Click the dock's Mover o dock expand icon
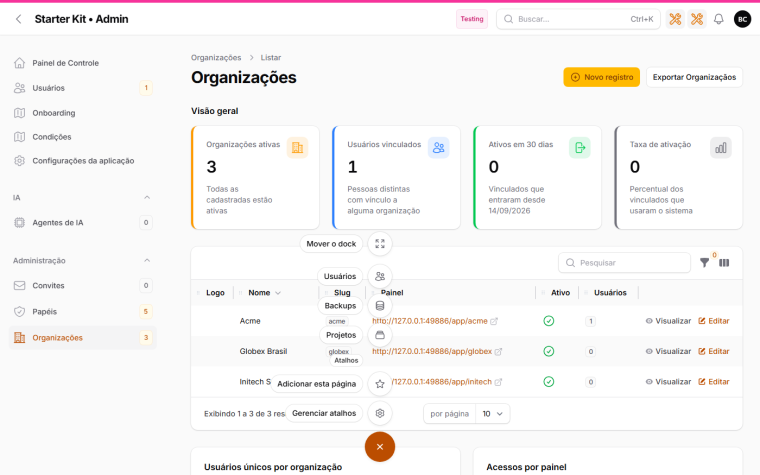 pyautogui.click(x=380, y=244)
